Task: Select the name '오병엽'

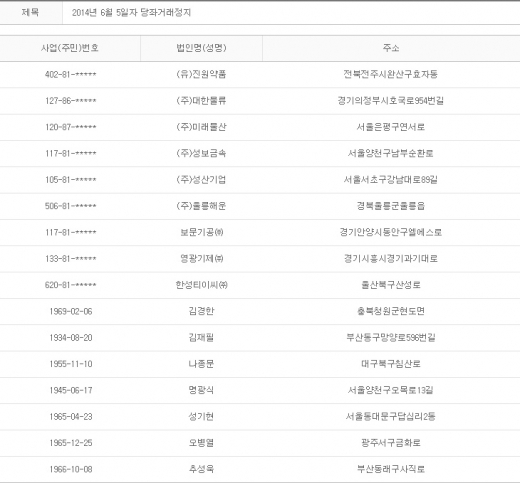Action: 201,443
